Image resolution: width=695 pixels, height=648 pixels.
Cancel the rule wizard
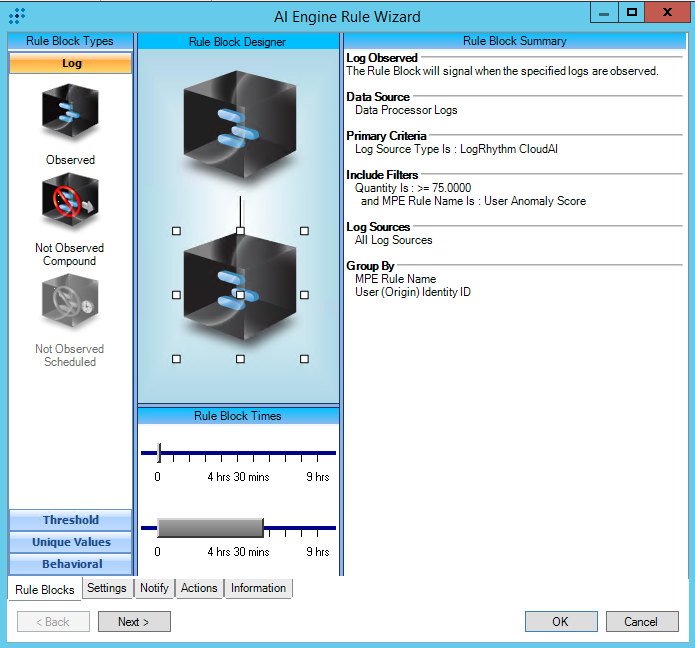click(x=641, y=622)
